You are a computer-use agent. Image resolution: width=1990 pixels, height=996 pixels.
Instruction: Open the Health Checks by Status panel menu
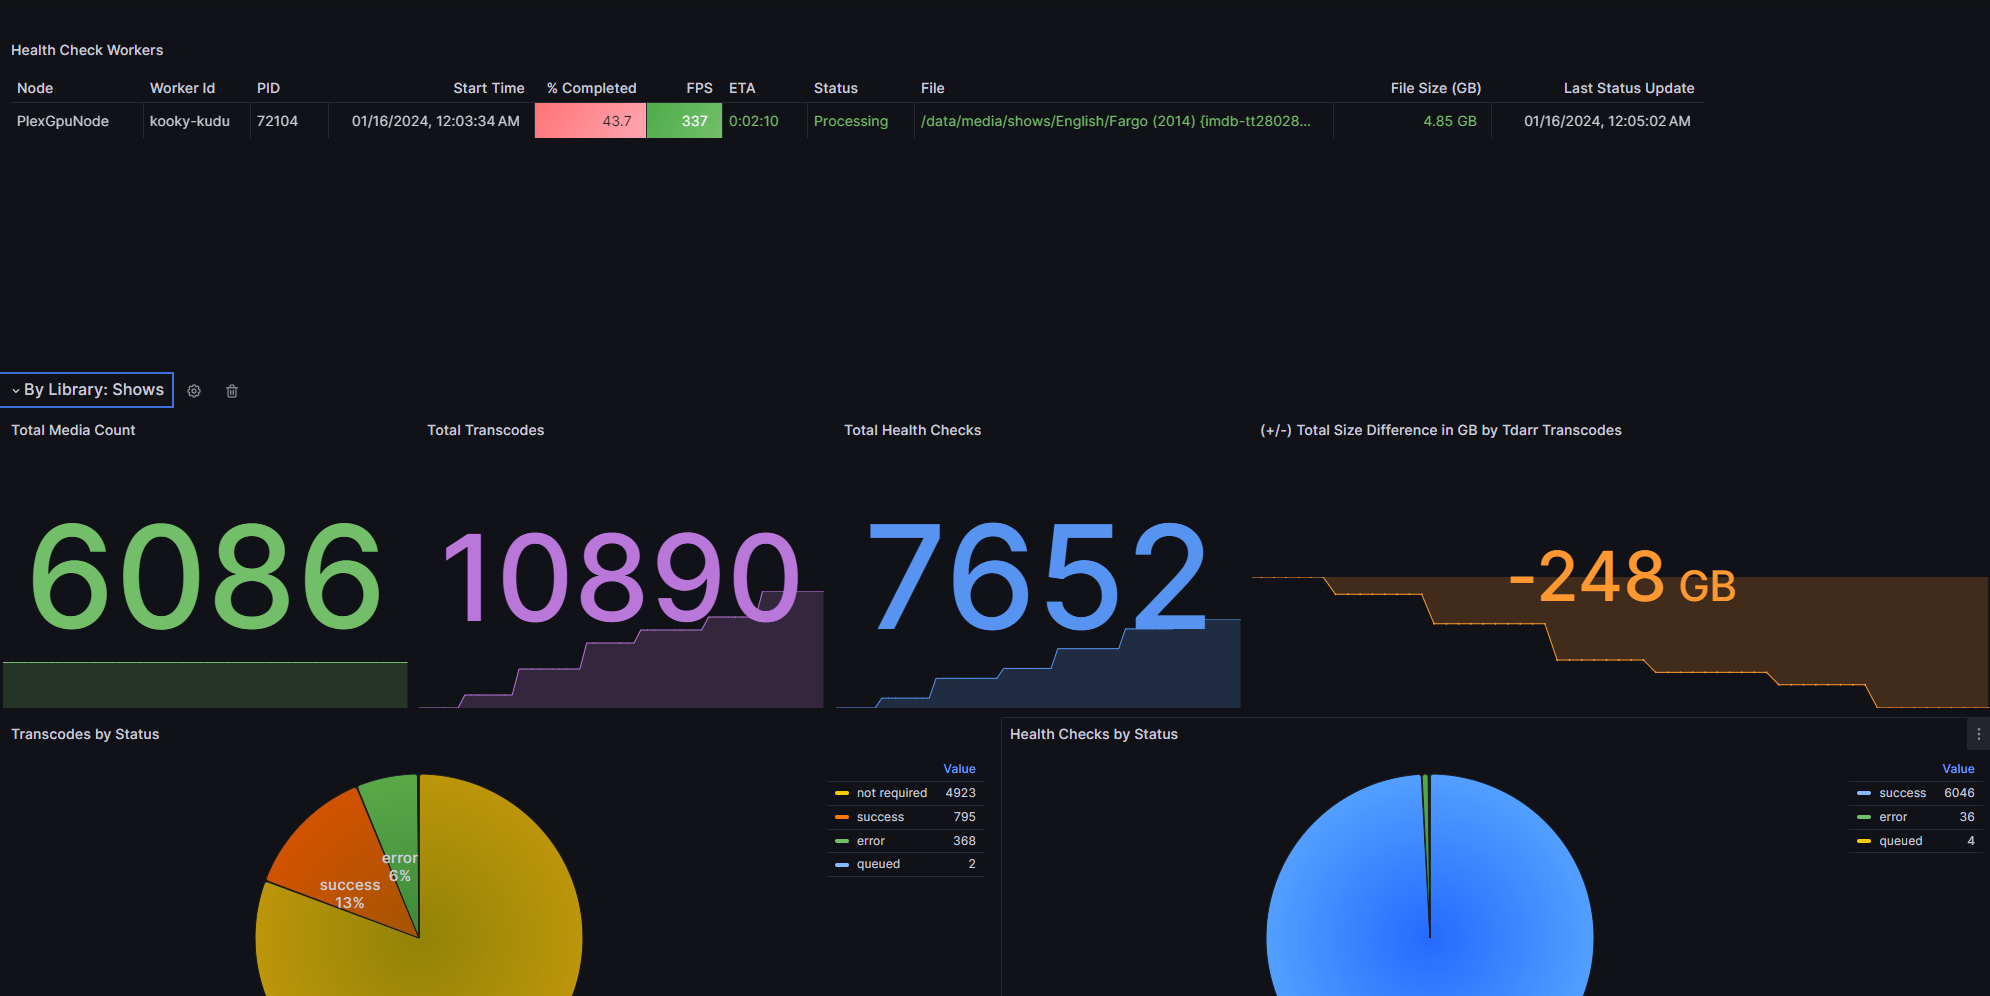[1978, 734]
